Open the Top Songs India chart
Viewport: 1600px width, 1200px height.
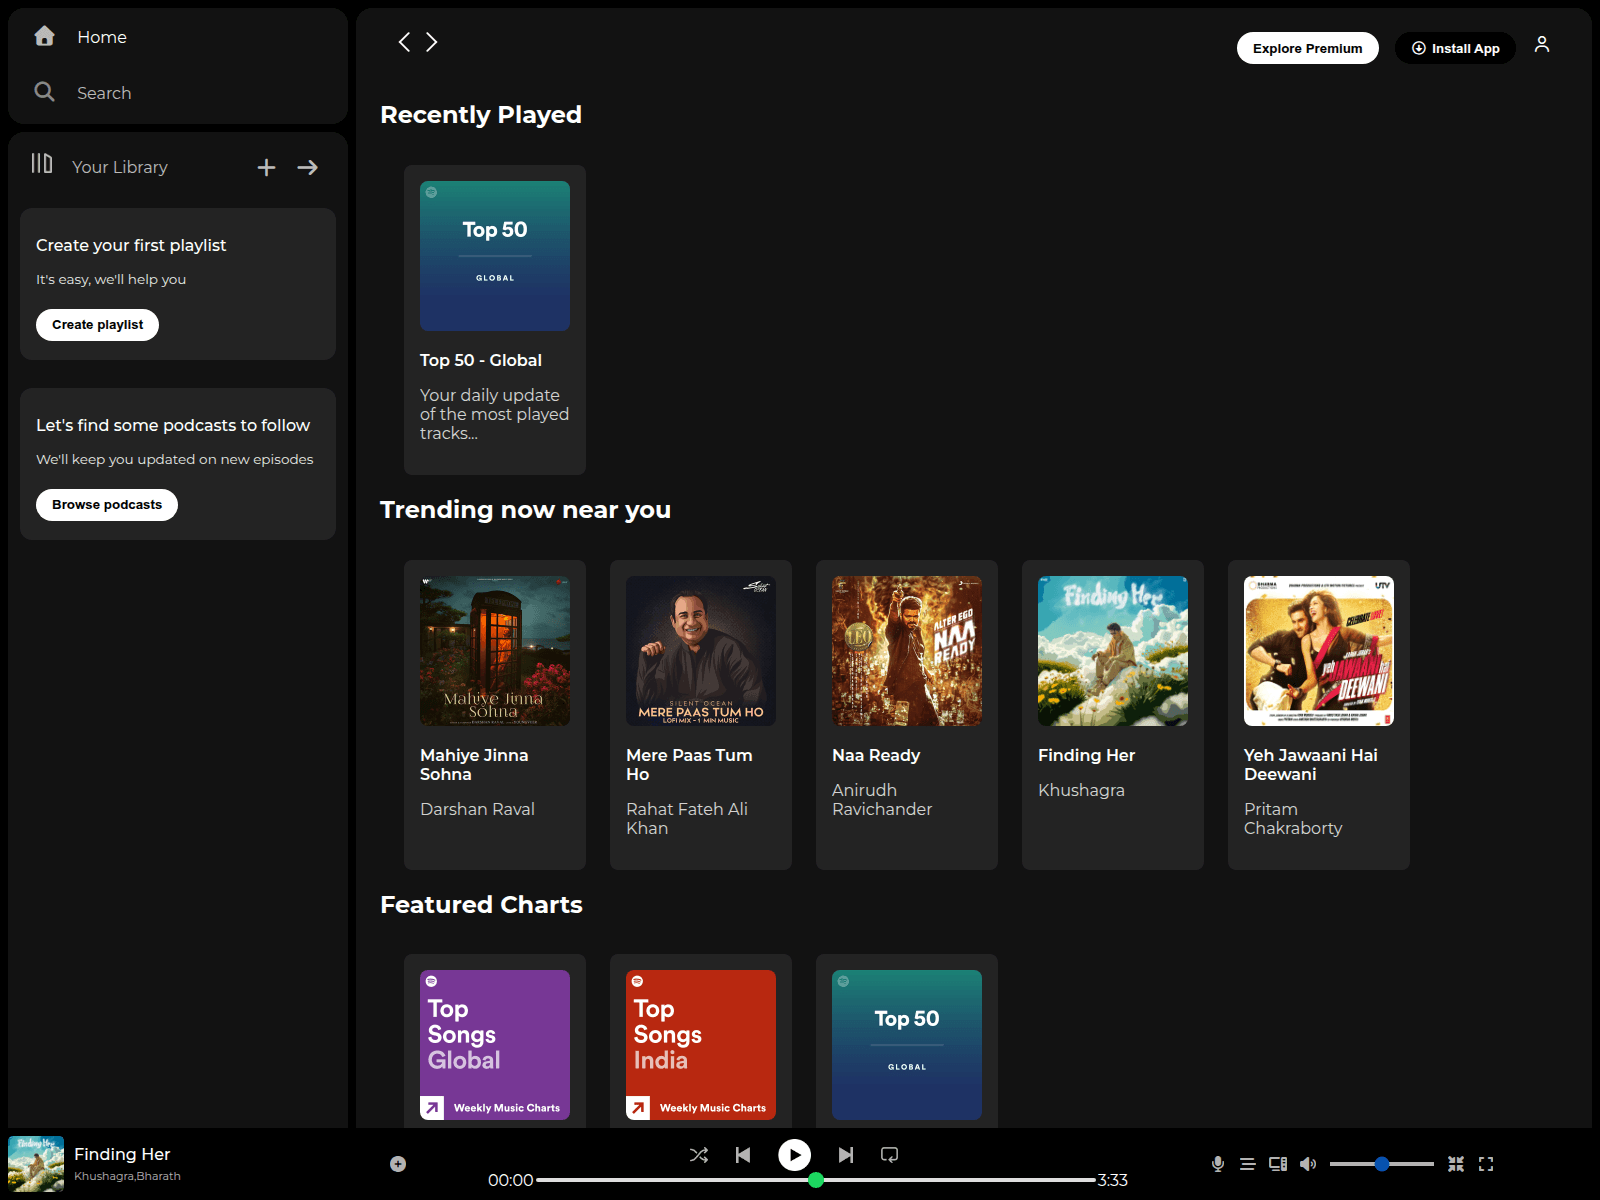pyautogui.click(x=701, y=1045)
